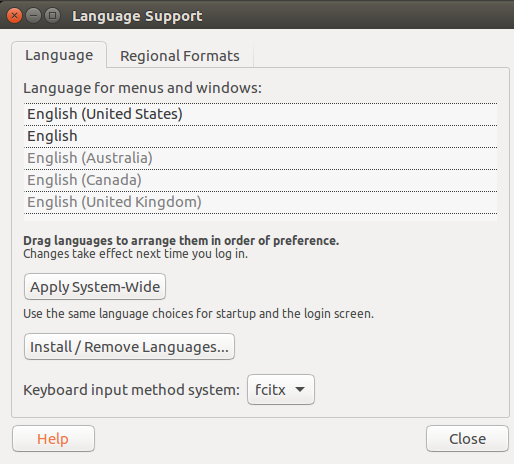Click the Keyboard input method system label
Screen dimensions: 514x464
tap(131, 390)
